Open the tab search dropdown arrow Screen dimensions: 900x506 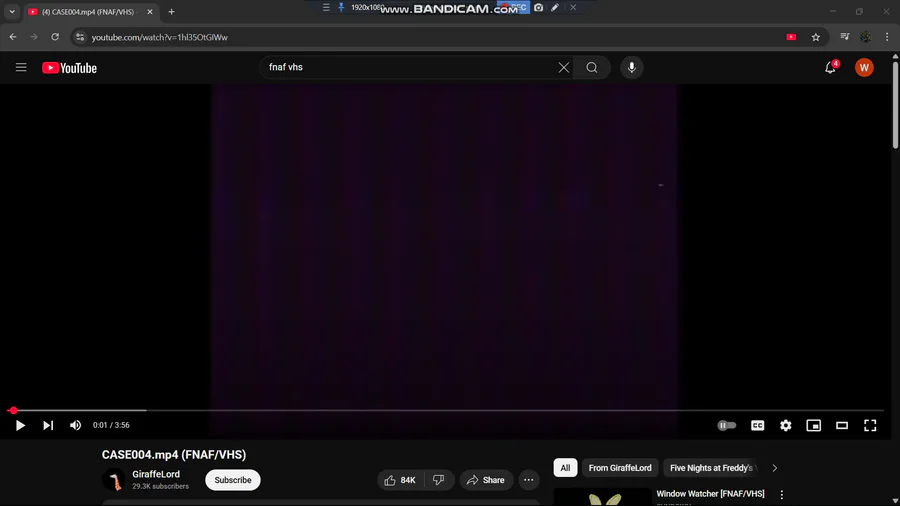click(12, 11)
